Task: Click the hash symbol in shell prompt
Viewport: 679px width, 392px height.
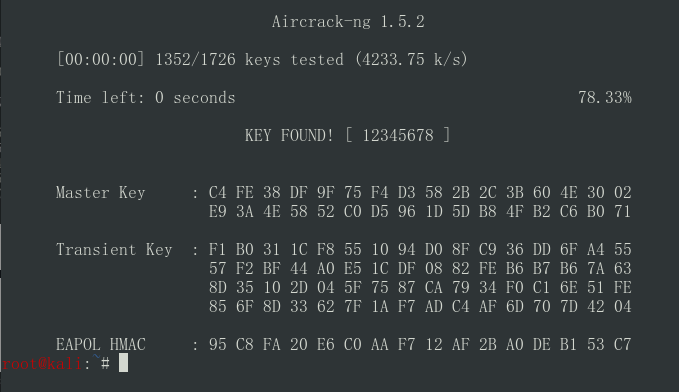Action: pyautogui.click(x=105, y=363)
